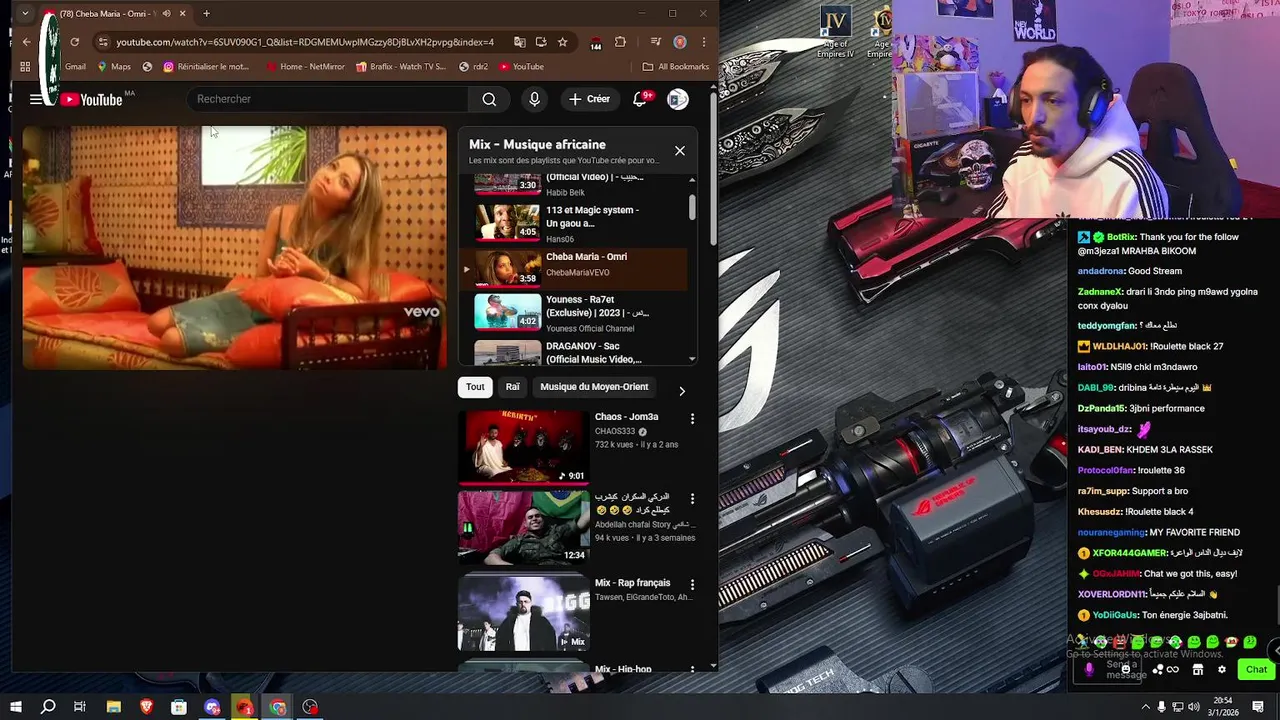The height and width of the screenshot is (720, 1280).
Task: Open the Braflix - Watch TV S... bookmark
Action: (400, 67)
